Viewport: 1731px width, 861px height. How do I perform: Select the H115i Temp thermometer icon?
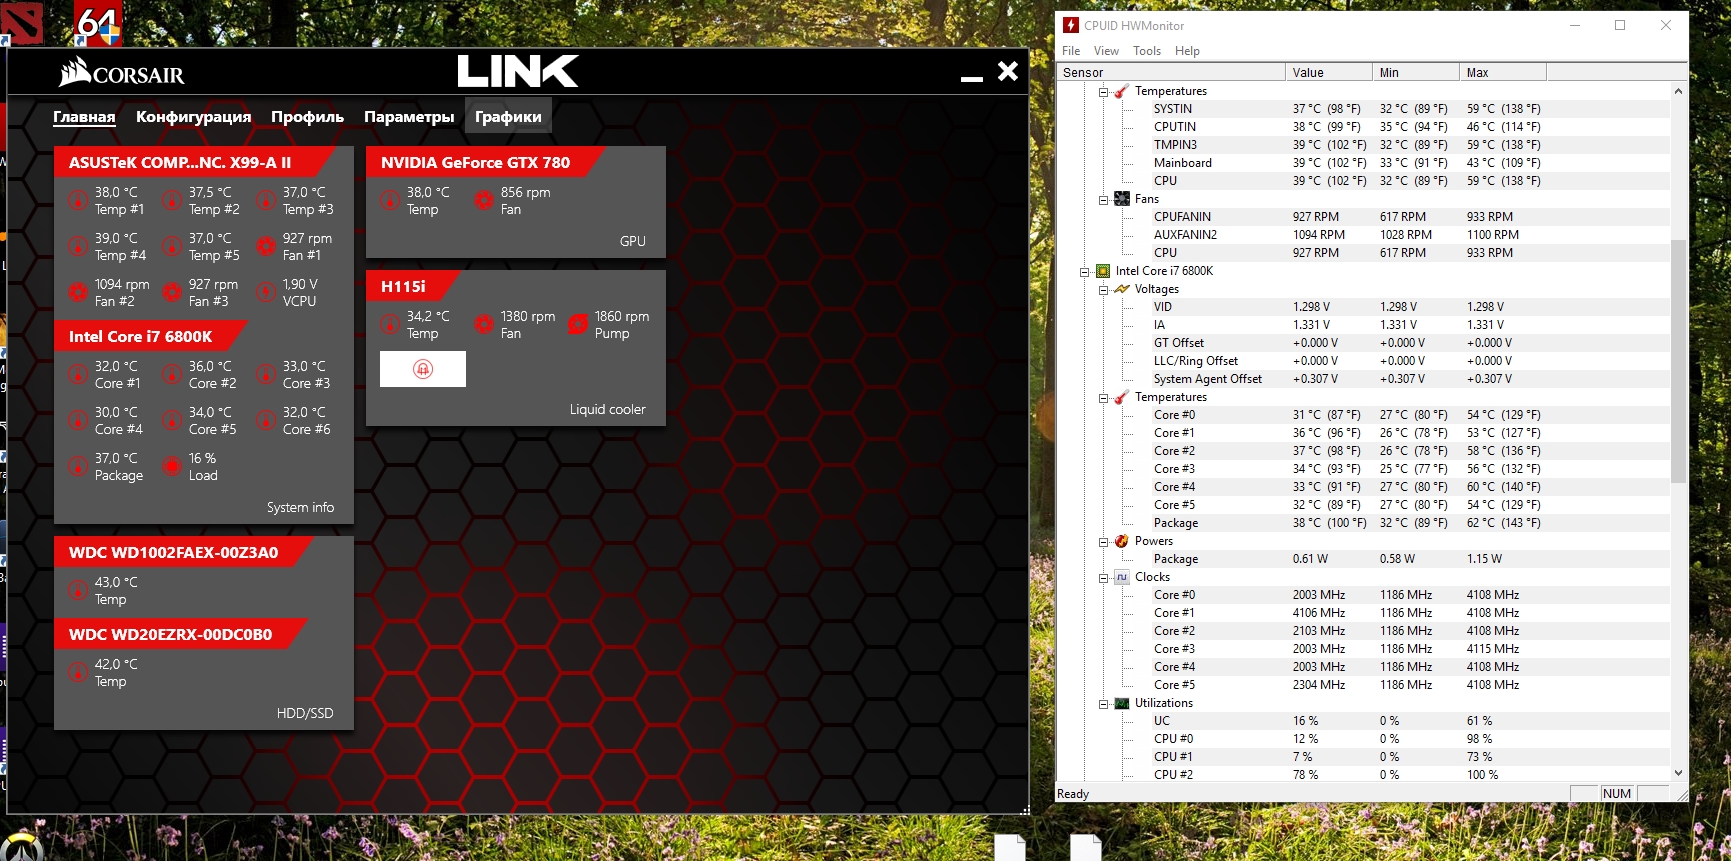[390, 324]
